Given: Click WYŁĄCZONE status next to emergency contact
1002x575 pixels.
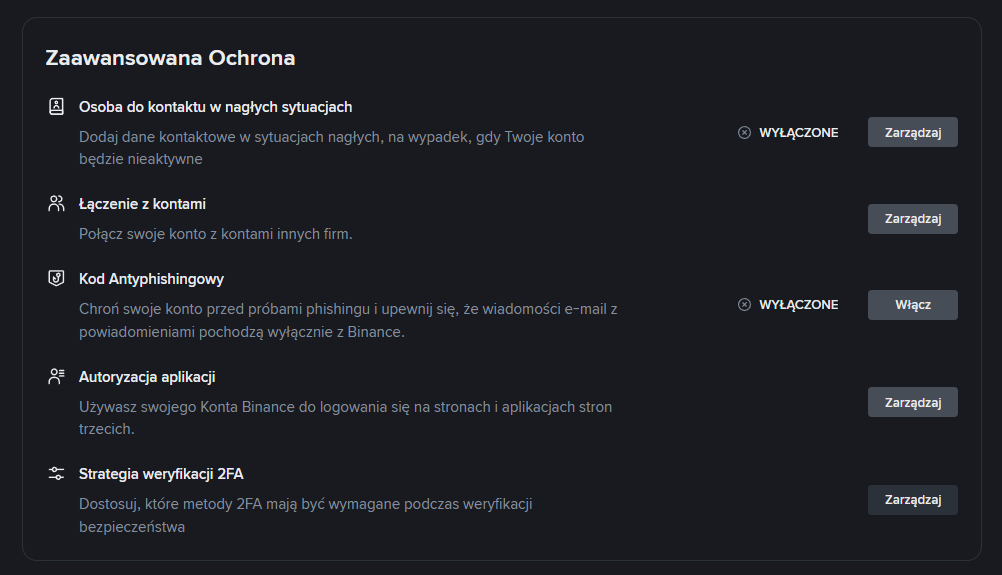Looking at the screenshot, I should pos(798,132).
